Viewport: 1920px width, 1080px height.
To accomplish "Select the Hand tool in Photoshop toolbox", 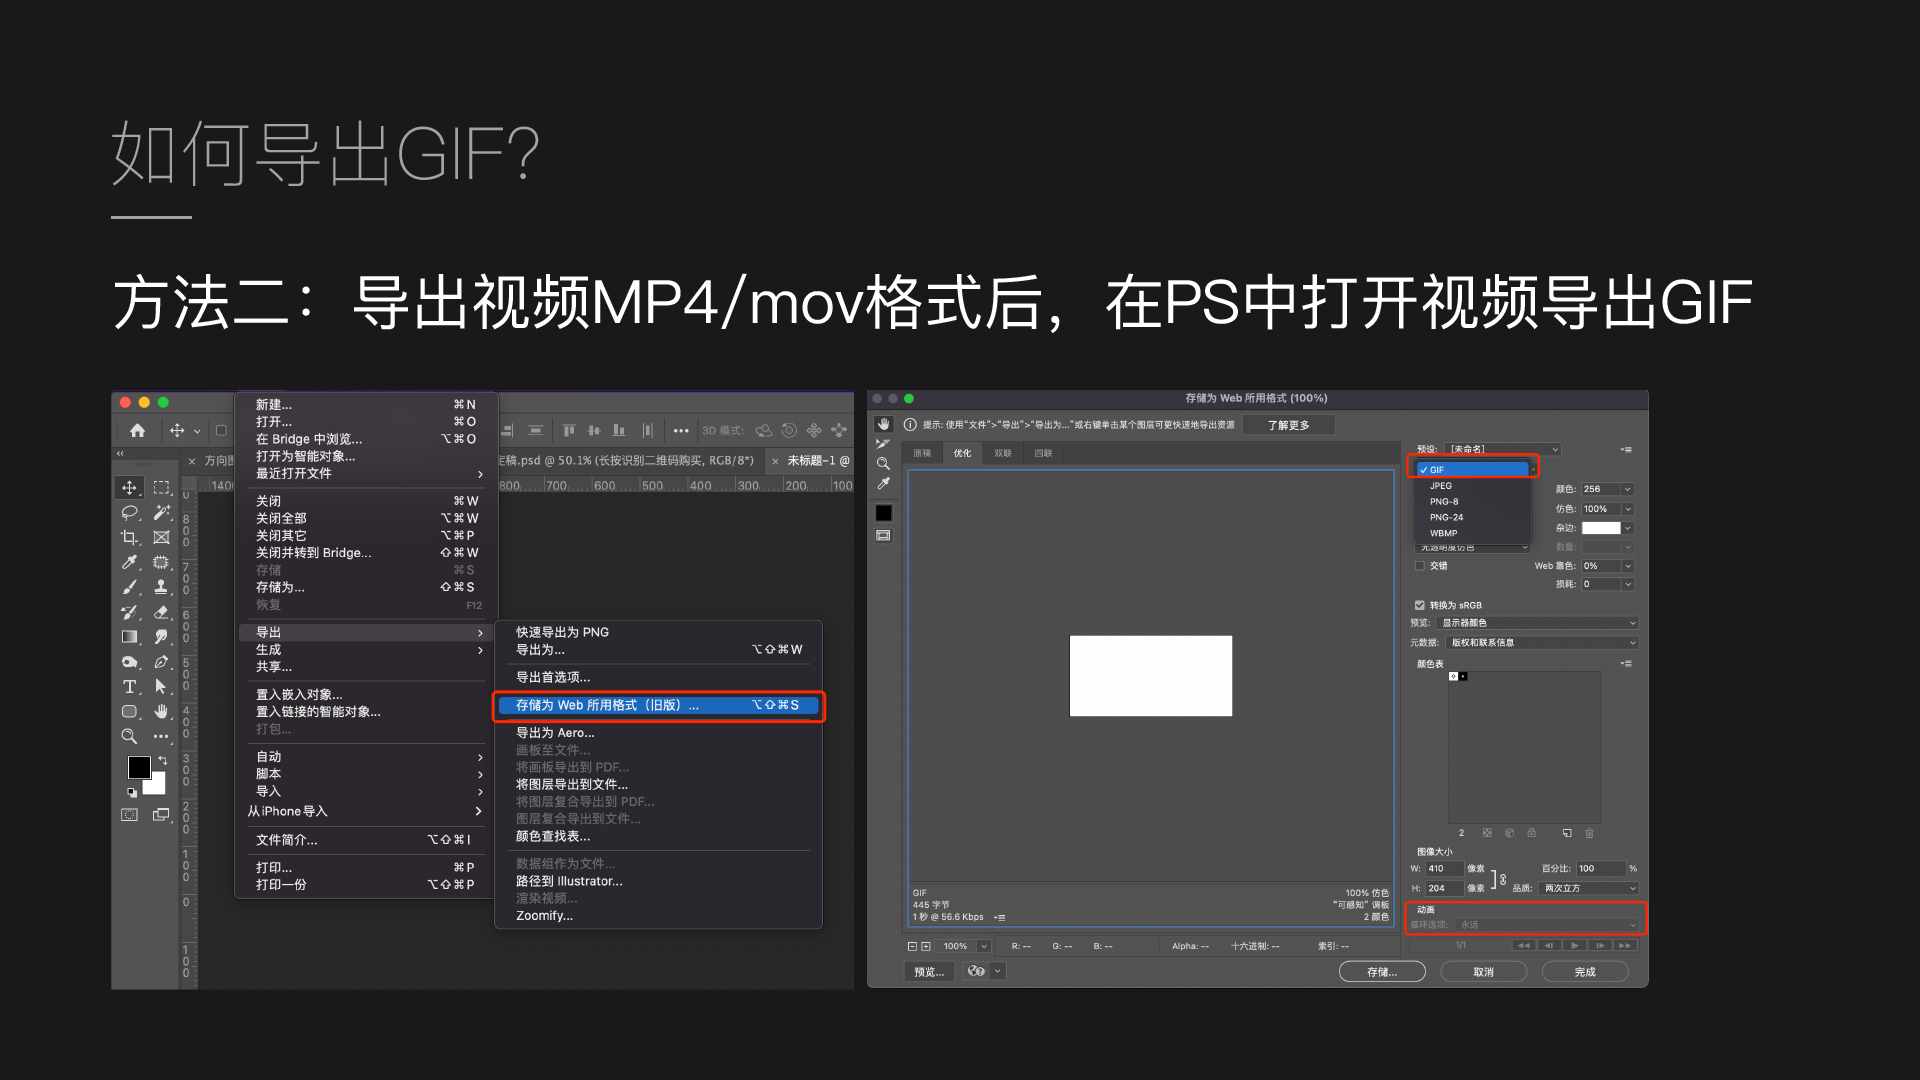I will tap(161, 711).
